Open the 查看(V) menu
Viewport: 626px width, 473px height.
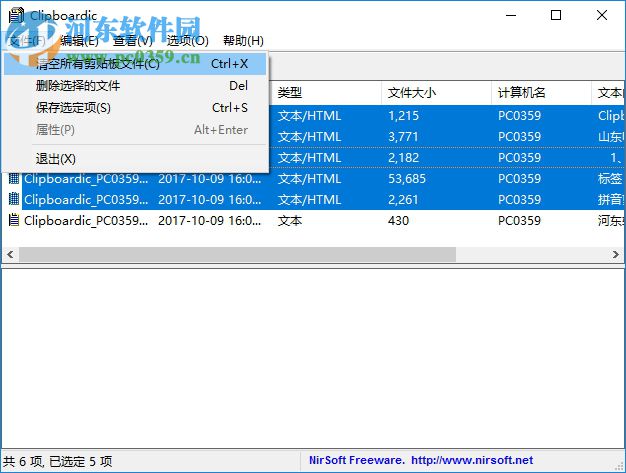133,40
